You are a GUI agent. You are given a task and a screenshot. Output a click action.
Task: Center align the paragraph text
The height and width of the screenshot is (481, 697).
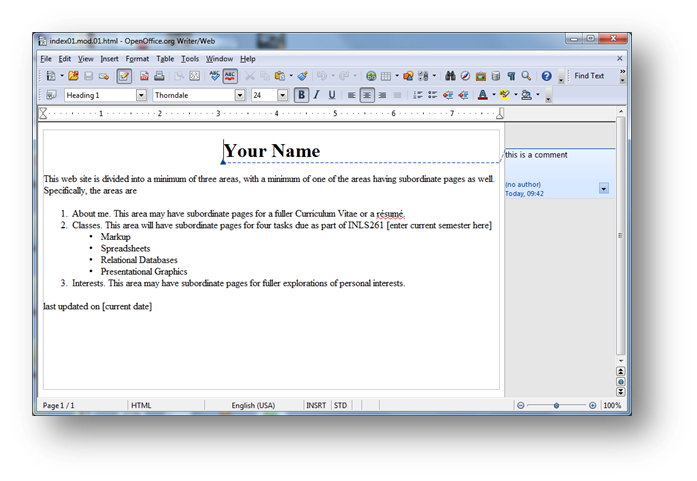tap(367, 96)
